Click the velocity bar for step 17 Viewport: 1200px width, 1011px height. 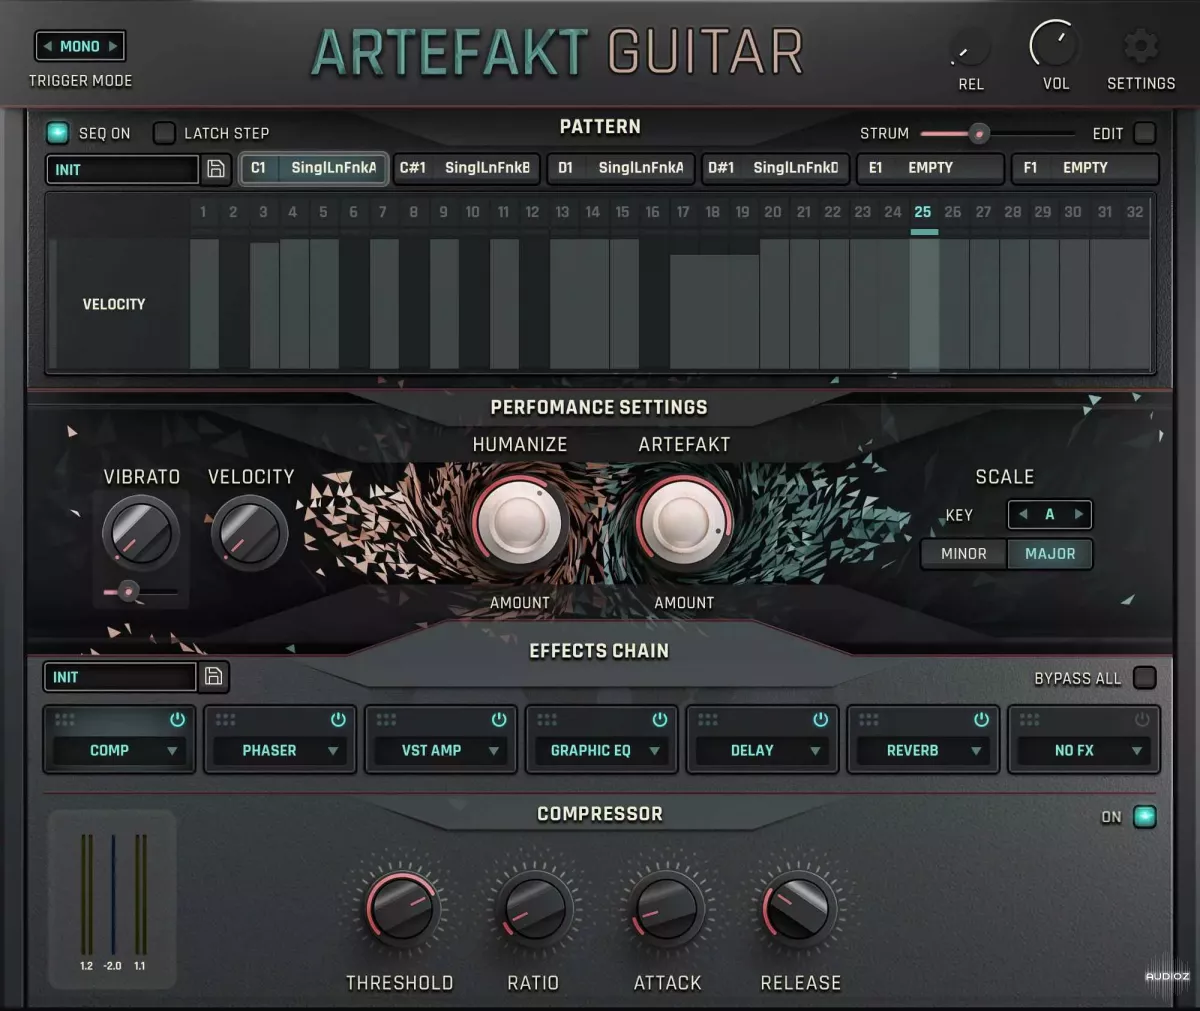click(684, 310)
